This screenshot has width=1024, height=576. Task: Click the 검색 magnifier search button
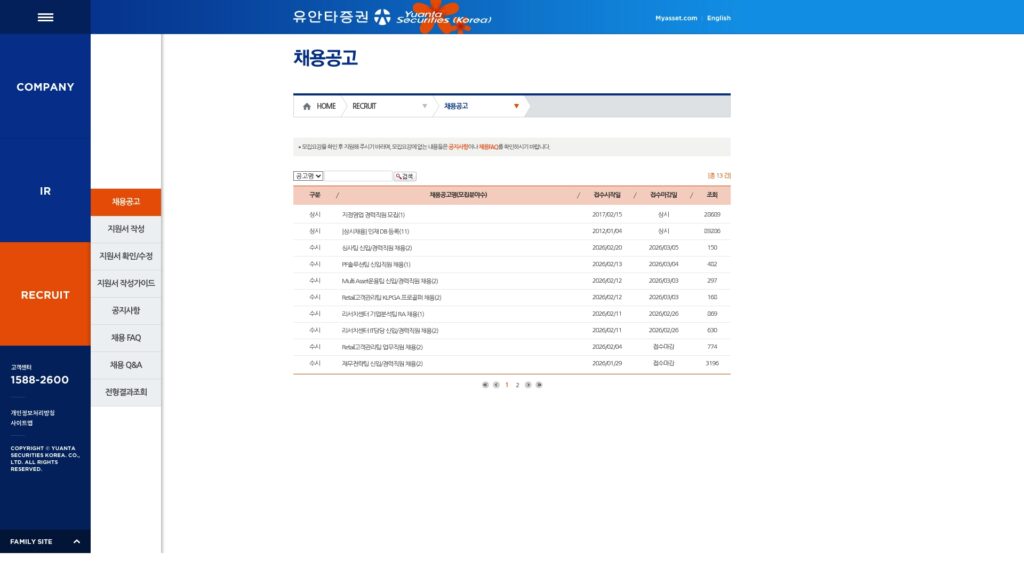(x=405, y=173)
